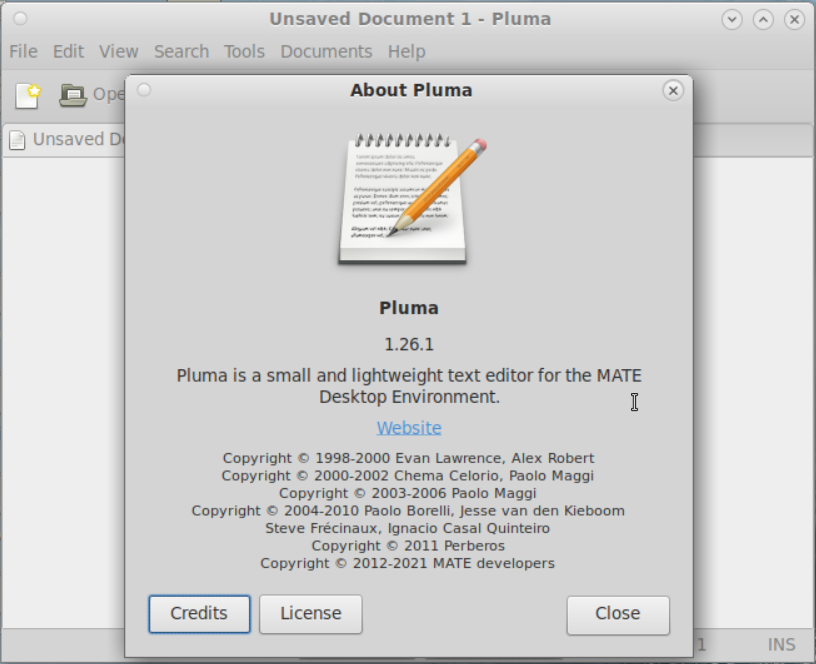Create a new document
This screenshot has width=816, height=664.
click(x=27, y=93)
